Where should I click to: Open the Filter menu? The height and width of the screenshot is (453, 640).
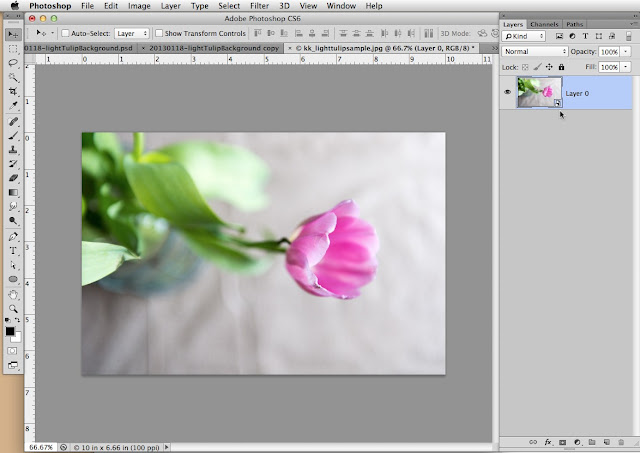261,6
